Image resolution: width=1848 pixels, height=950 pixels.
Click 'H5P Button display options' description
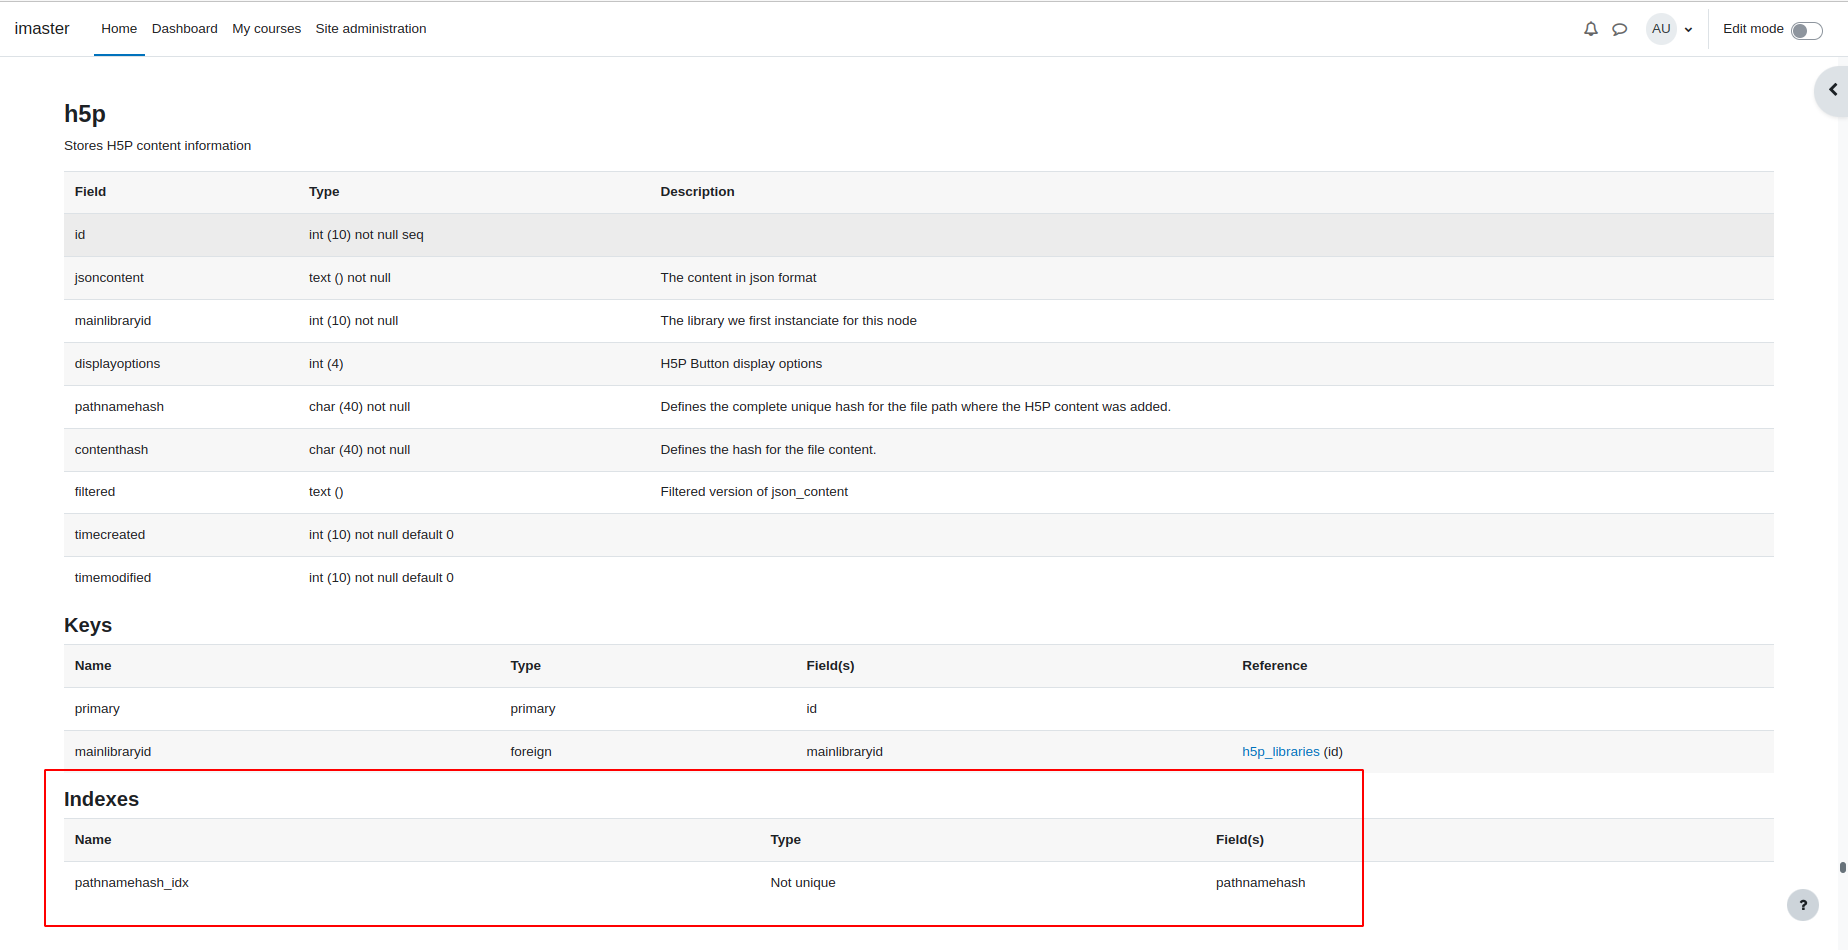(x=741, y=364)
